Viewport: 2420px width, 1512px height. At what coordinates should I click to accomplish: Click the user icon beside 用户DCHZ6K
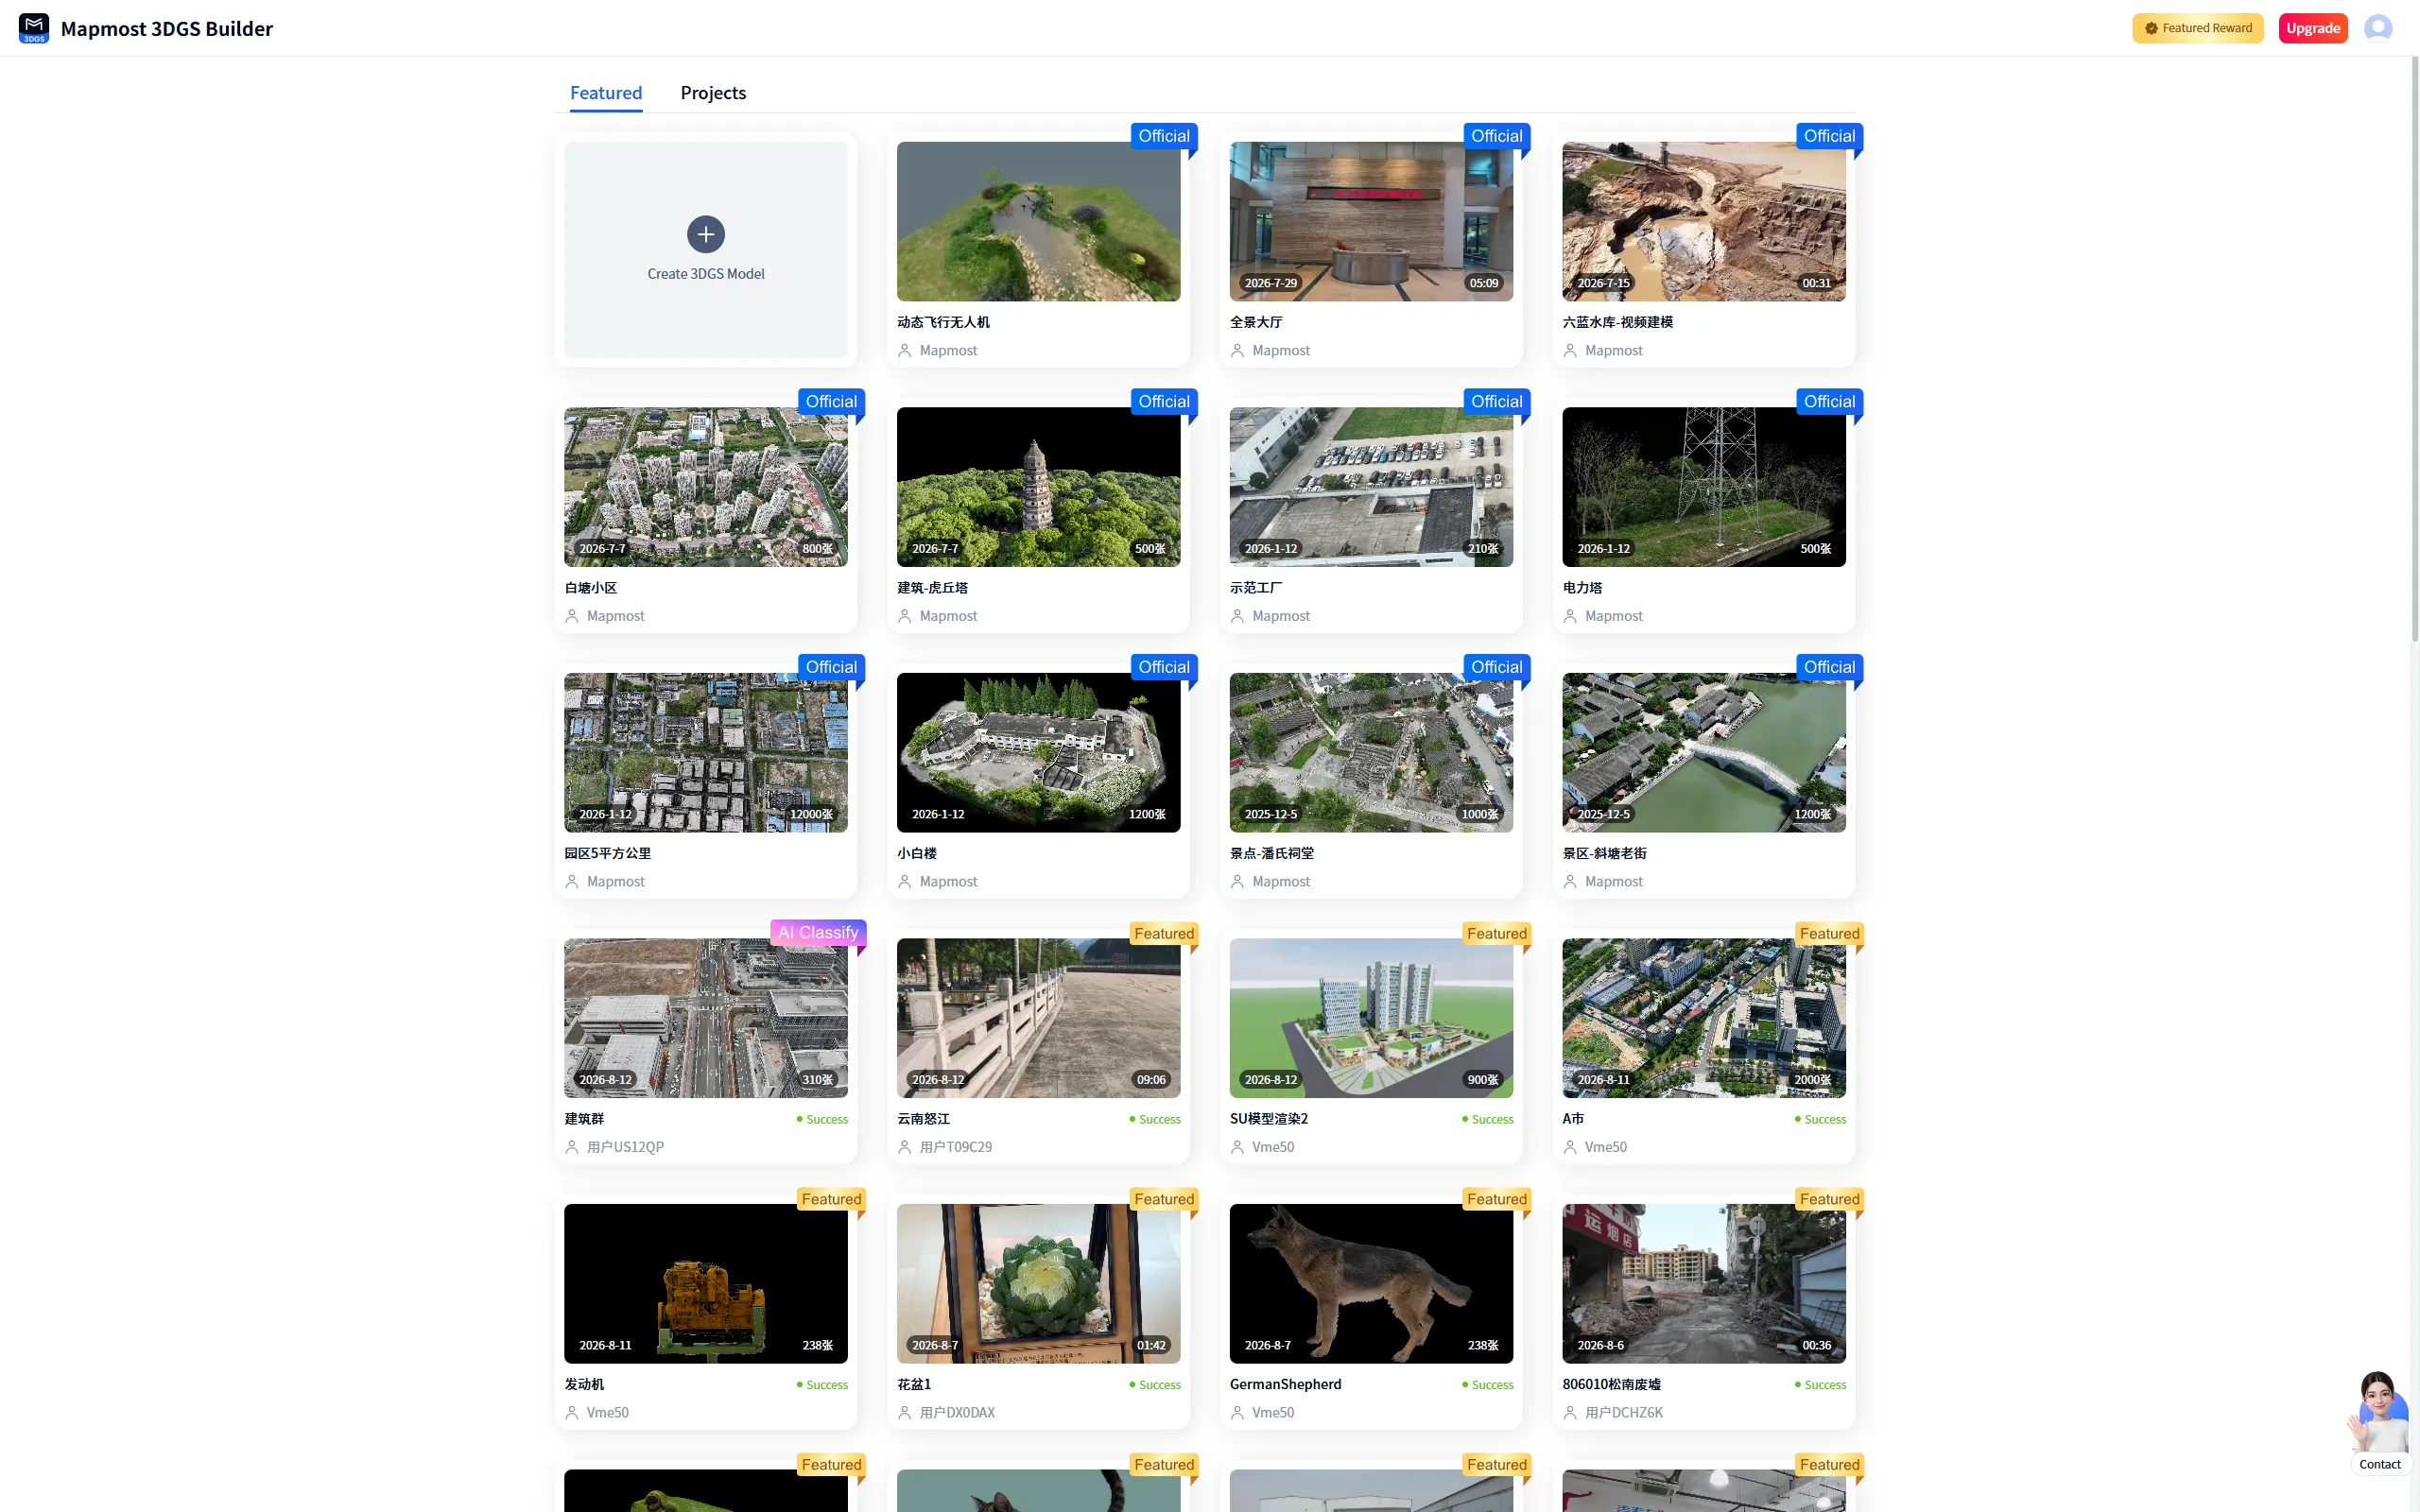click(x=1570, y=1412)
